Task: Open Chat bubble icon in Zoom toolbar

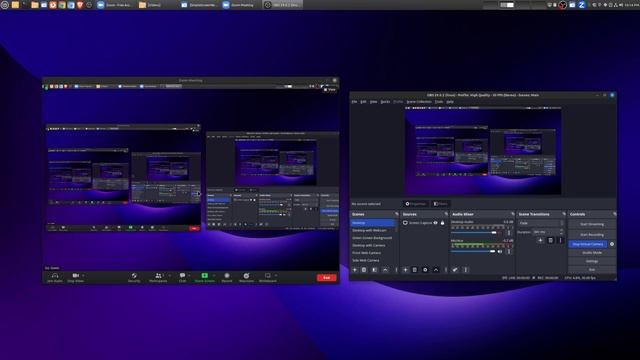Action: click(182, 276)
